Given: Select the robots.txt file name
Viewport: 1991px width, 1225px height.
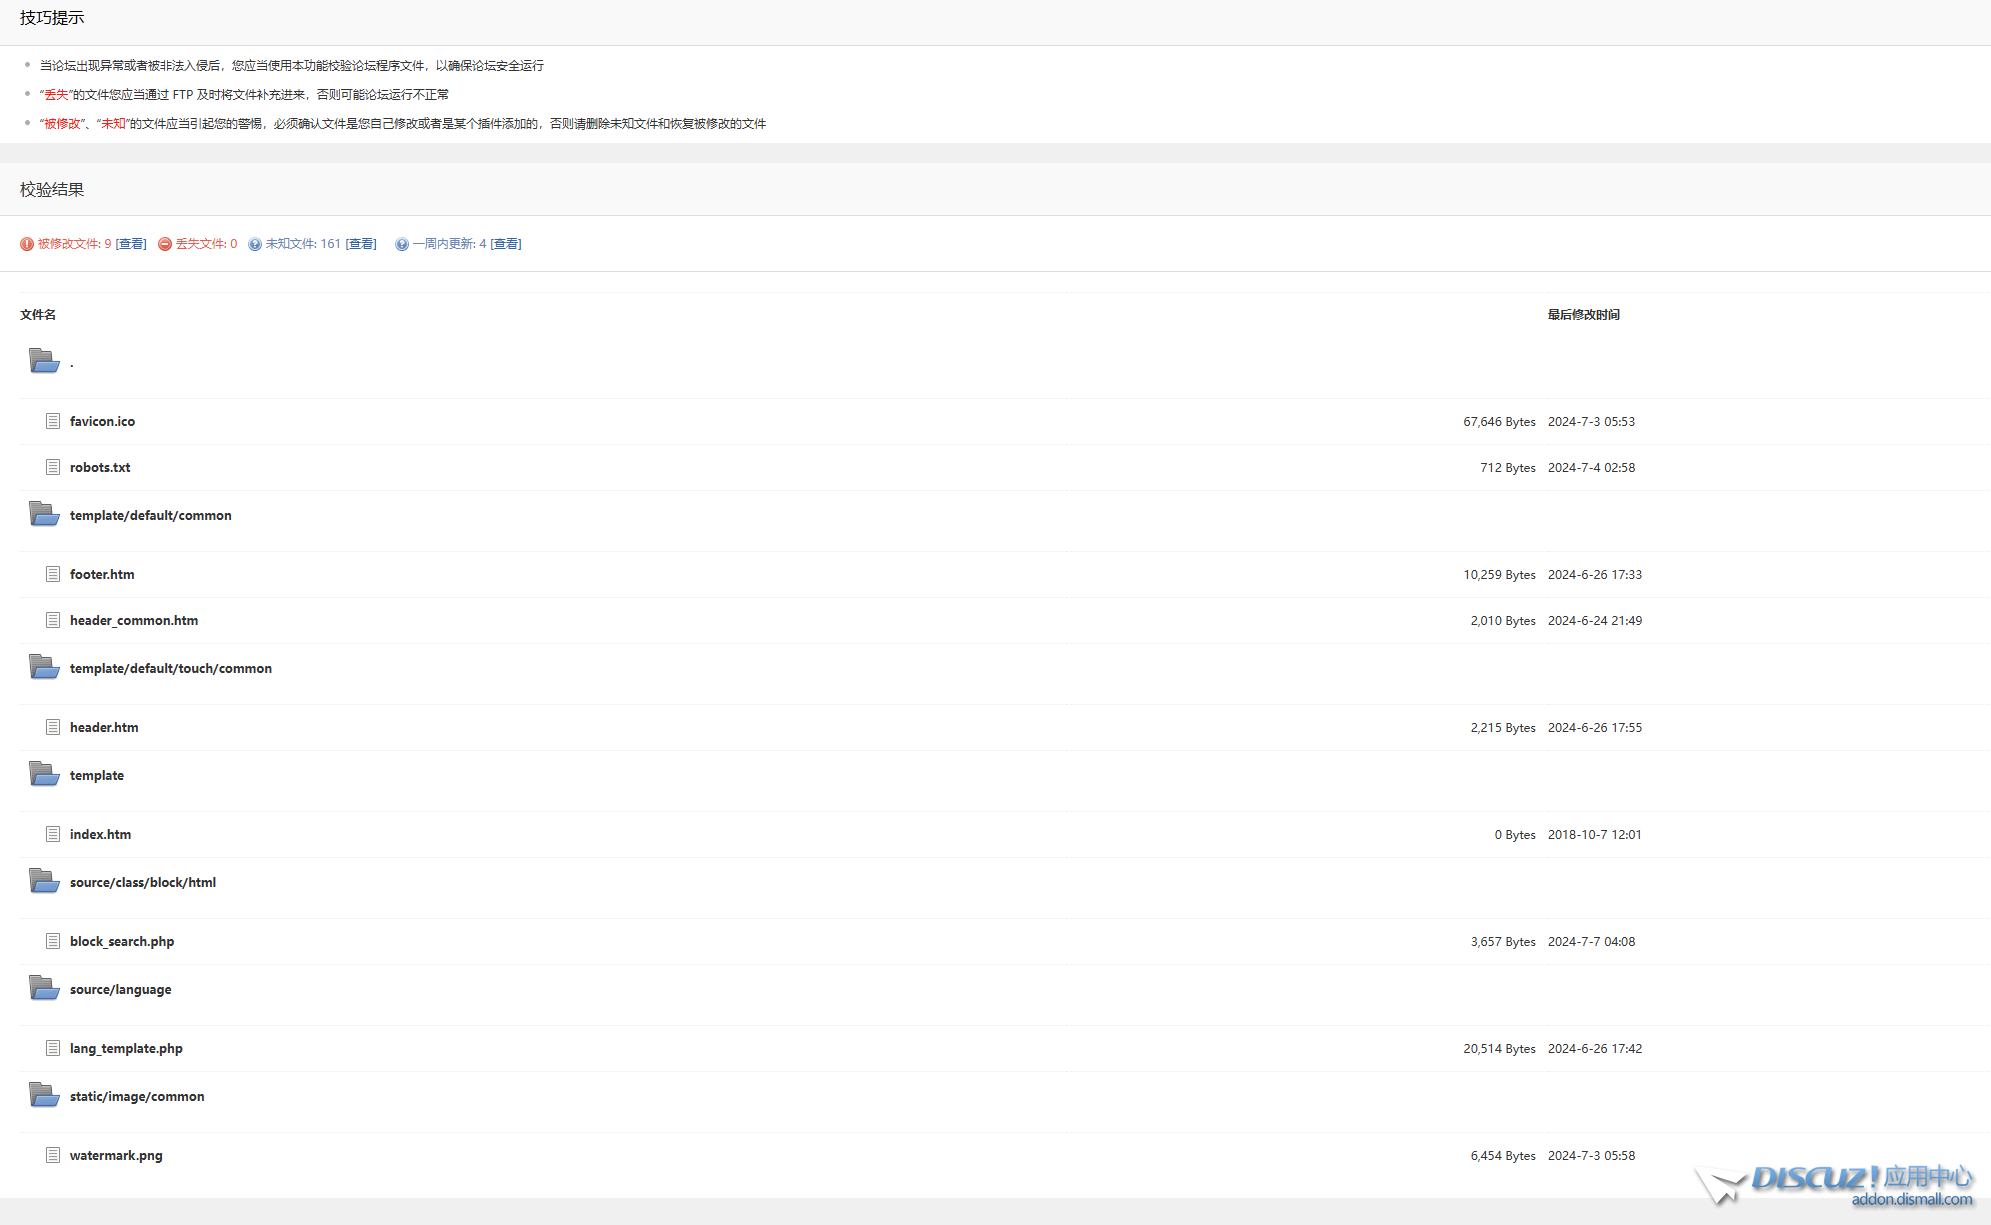Looking at the screenshot, I should click(100, 467).
